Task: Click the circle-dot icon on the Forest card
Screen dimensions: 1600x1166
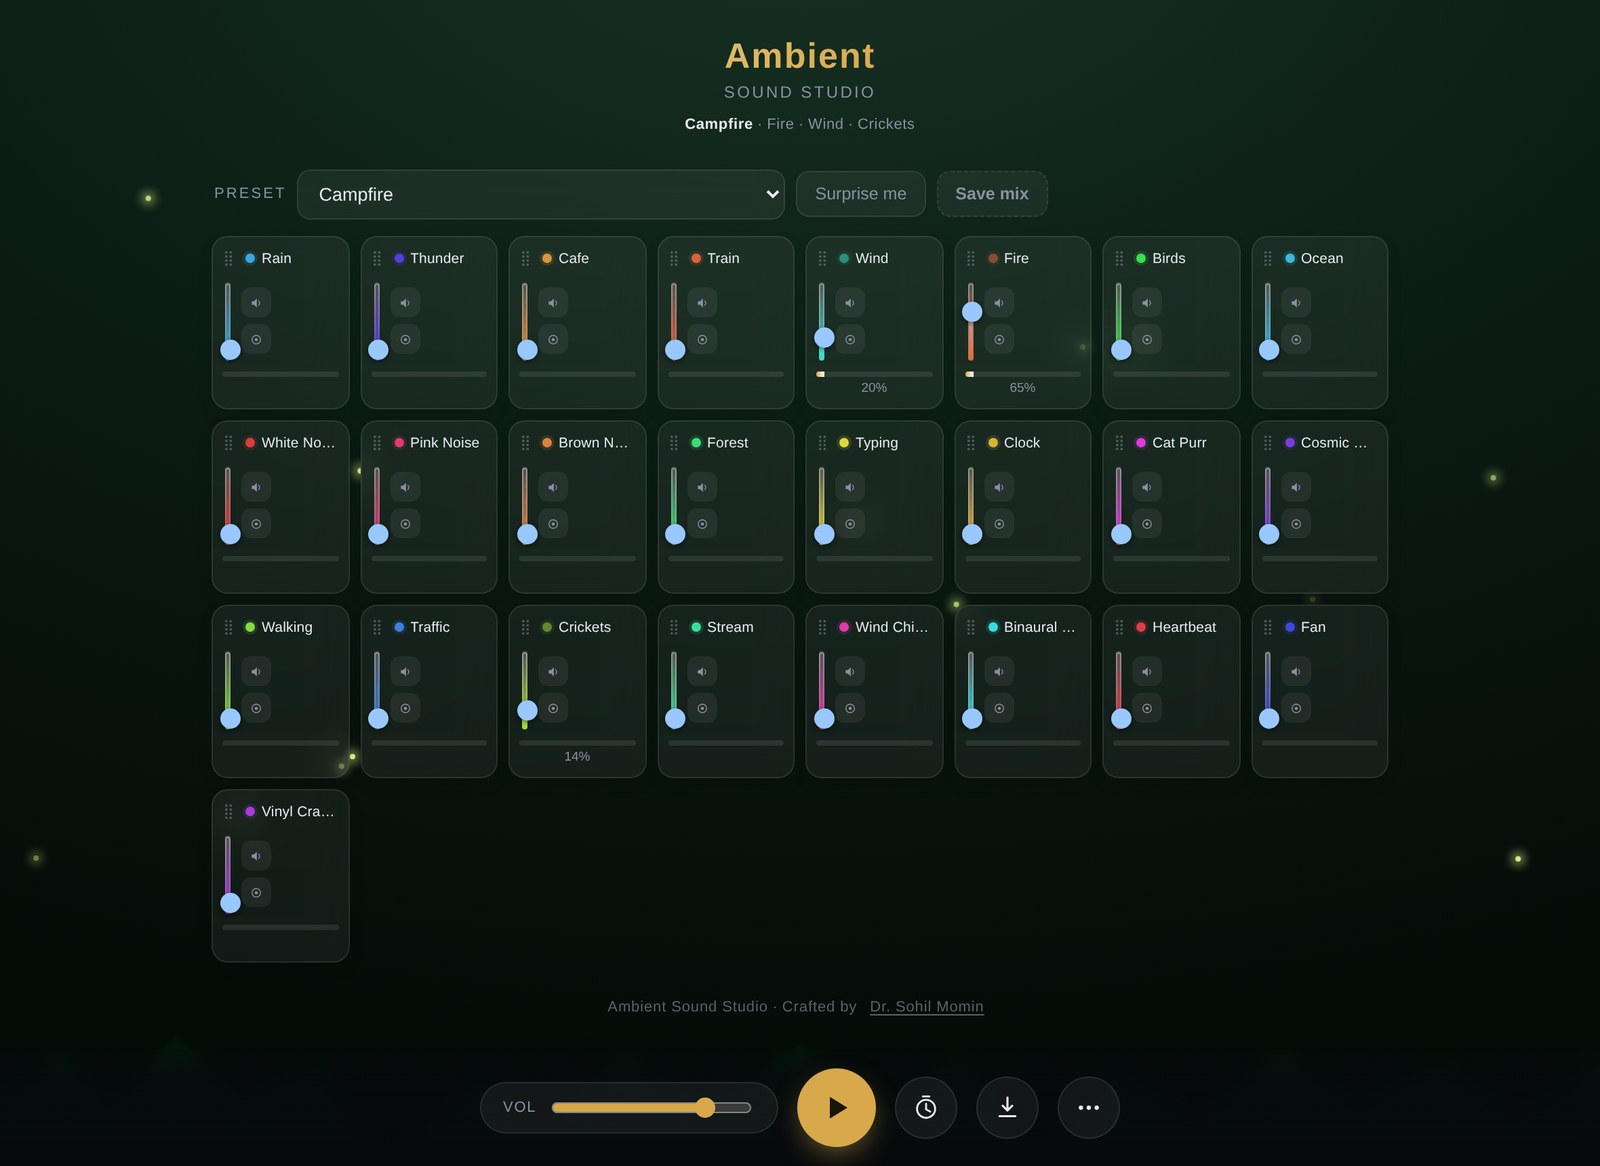Action: [702, 524]
